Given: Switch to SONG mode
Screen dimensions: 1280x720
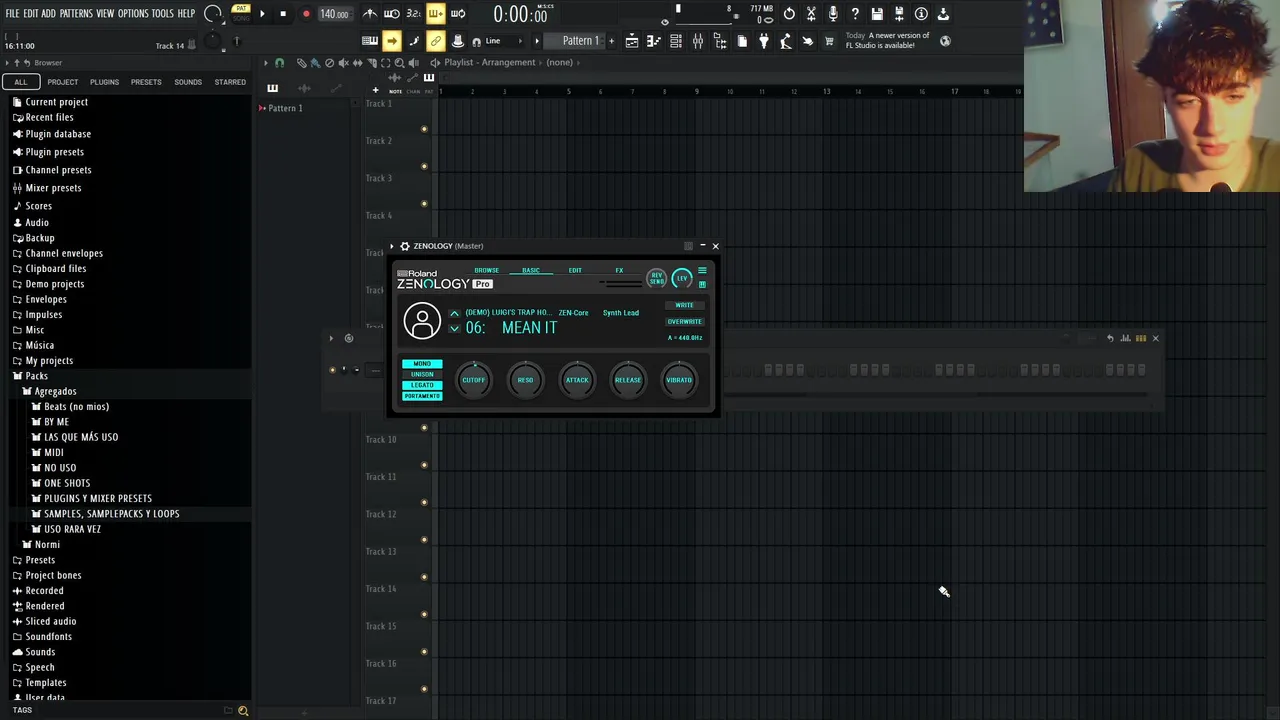Looking at the screenshot, I should pos(241,18).
